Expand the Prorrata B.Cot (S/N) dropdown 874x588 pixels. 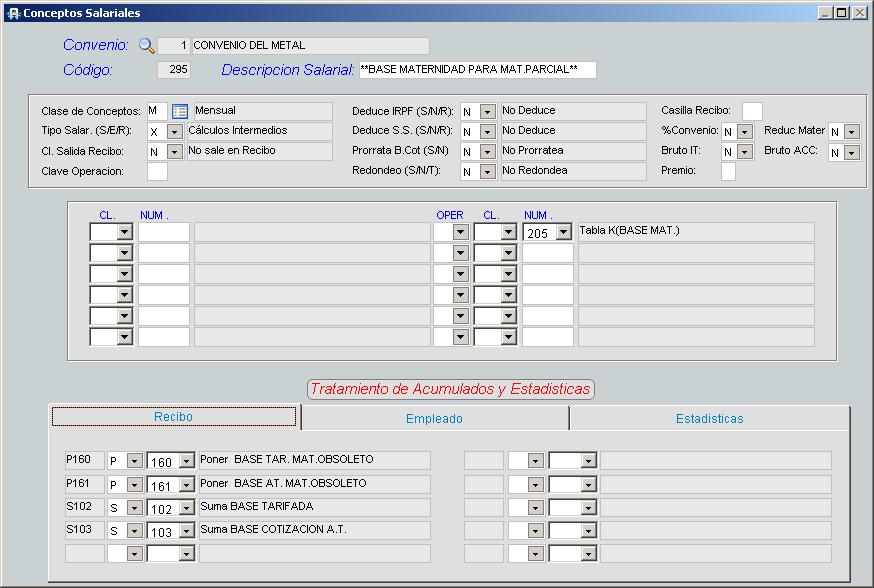tap(488, 152)
